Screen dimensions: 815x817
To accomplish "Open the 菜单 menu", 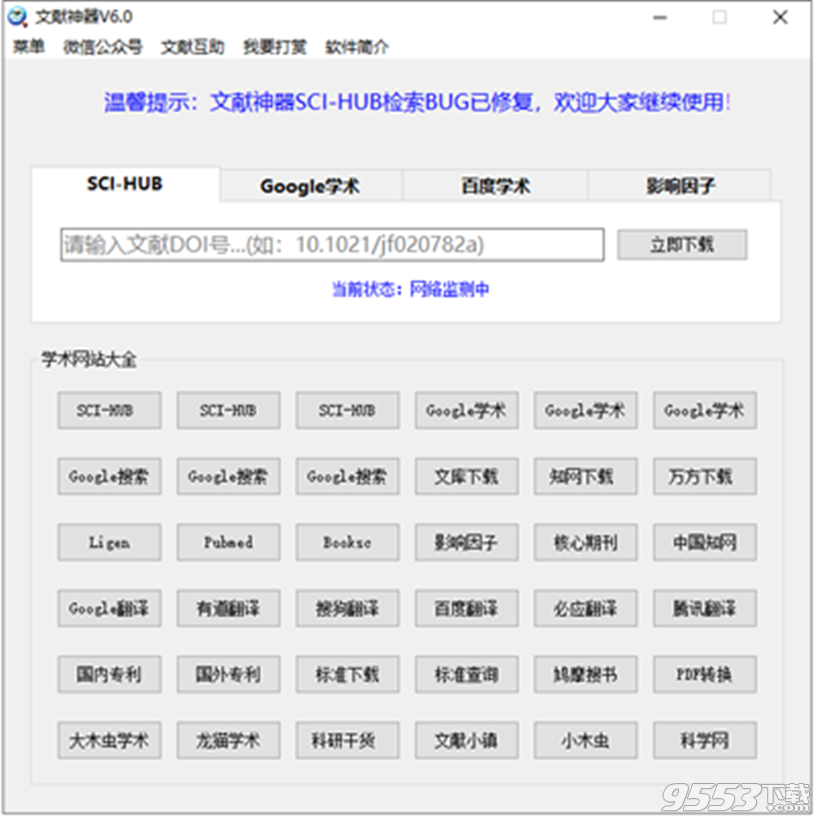I will coord(28,46).
